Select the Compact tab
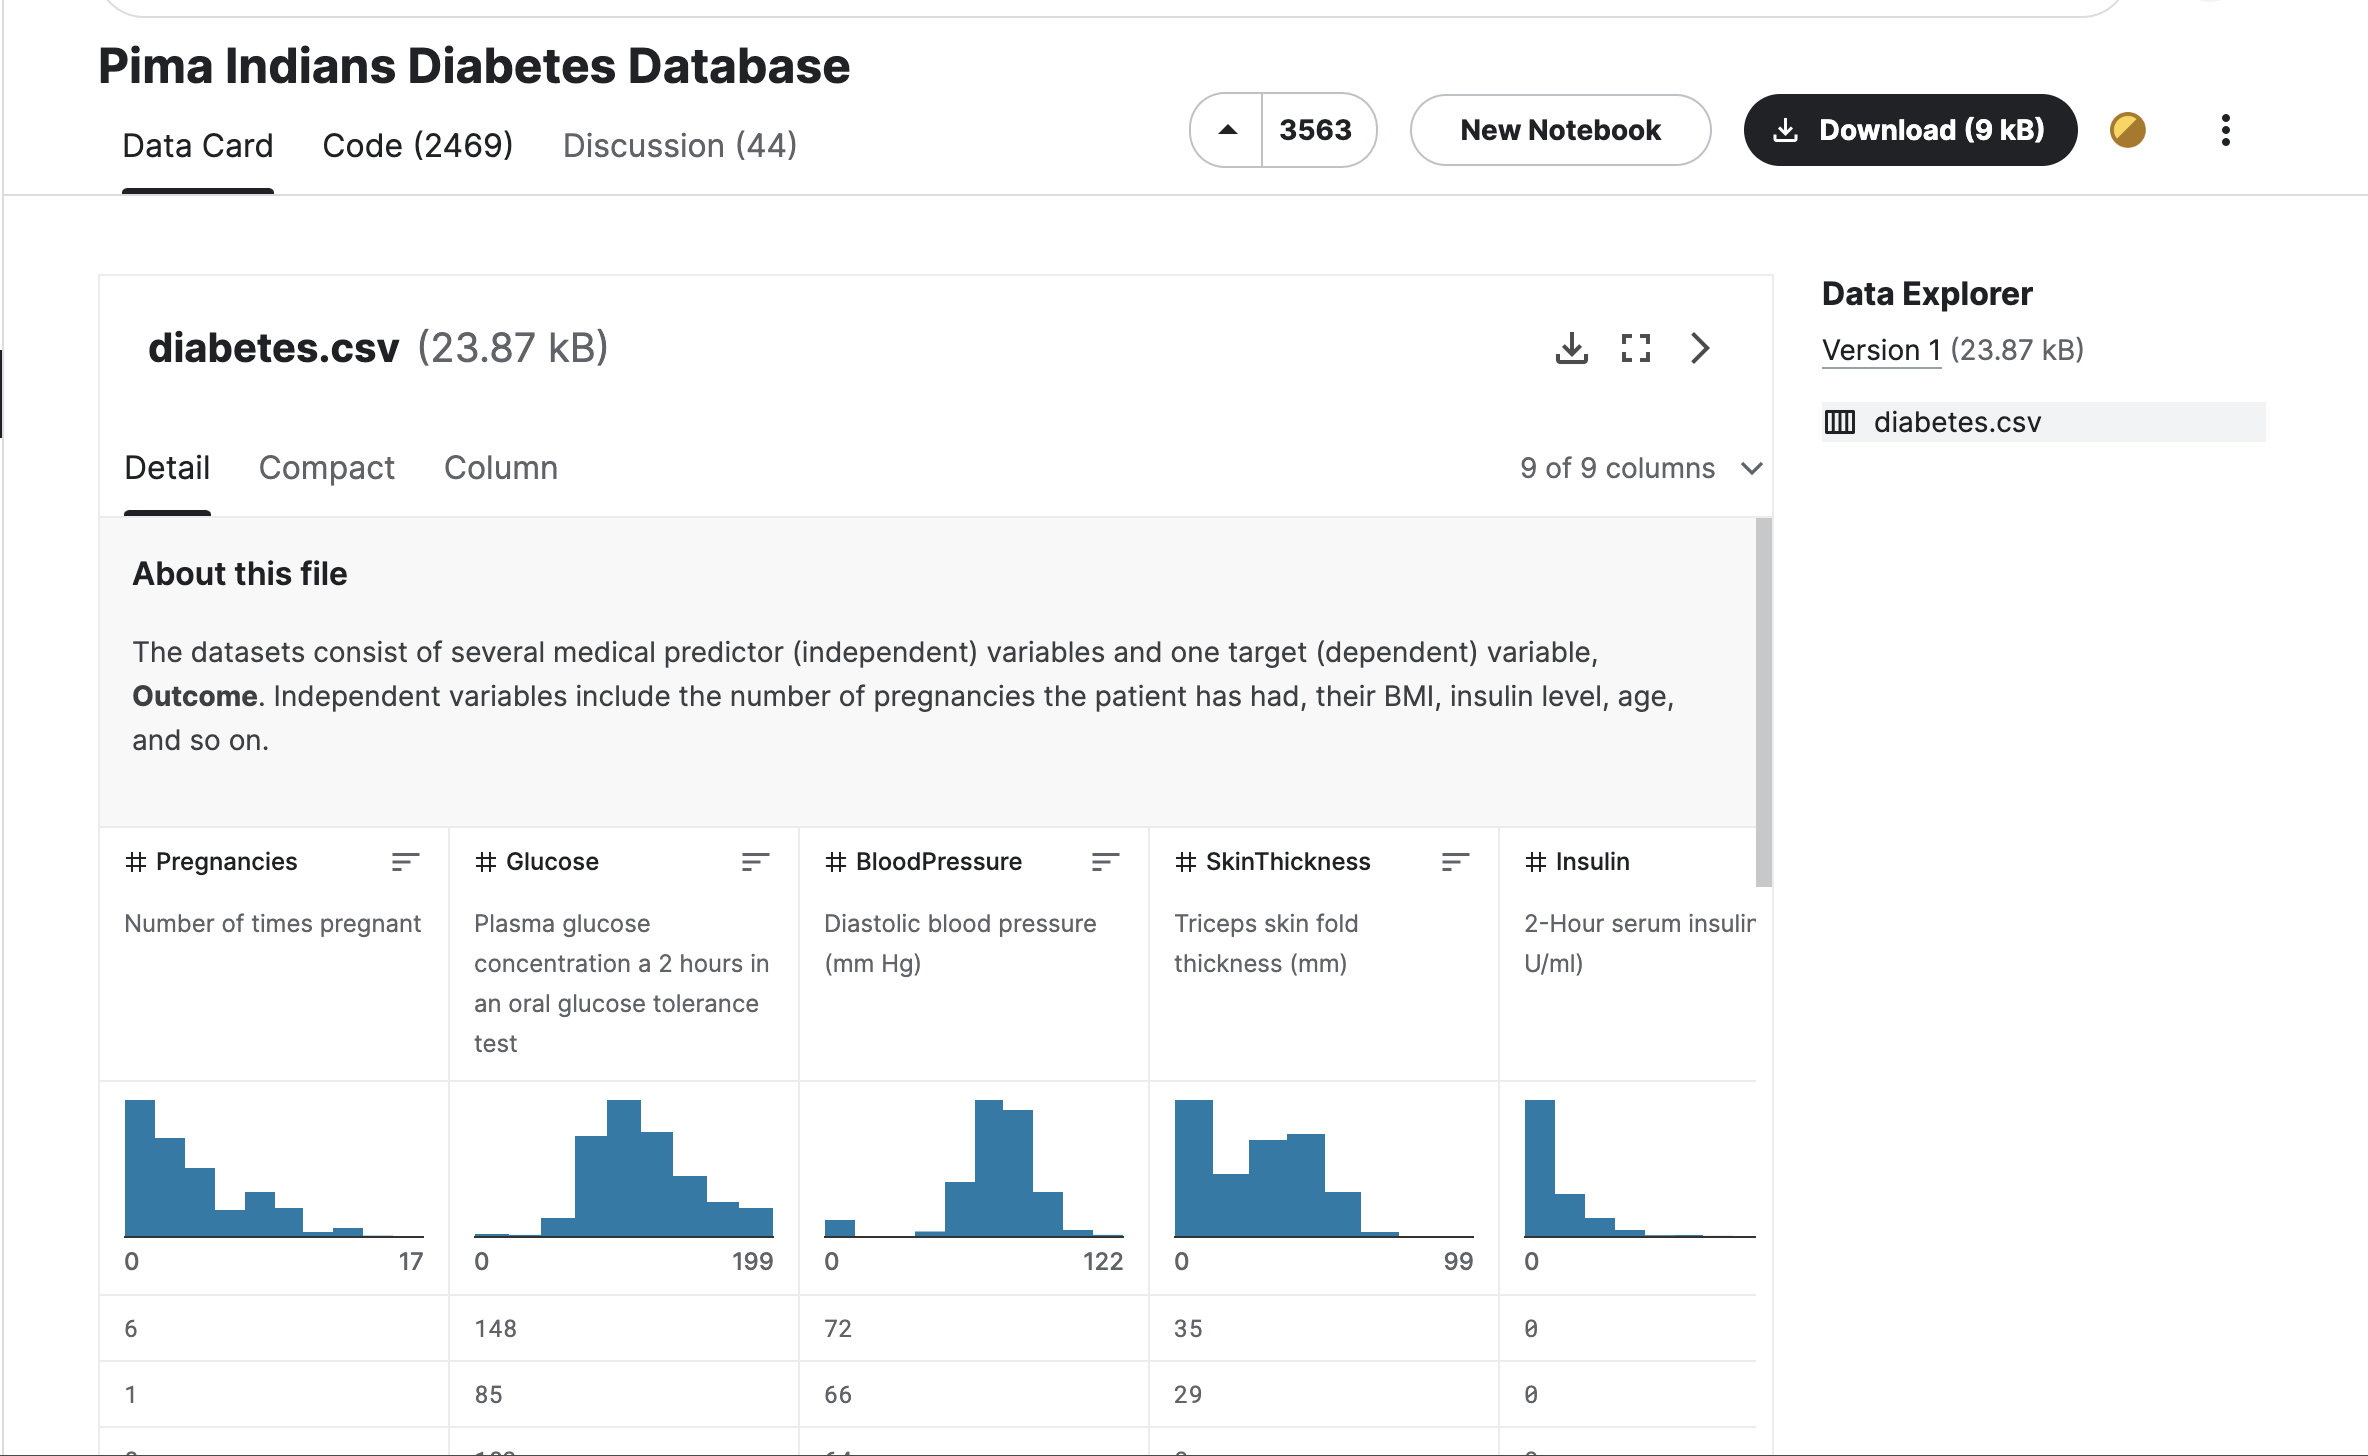 (x=326, y=468)
